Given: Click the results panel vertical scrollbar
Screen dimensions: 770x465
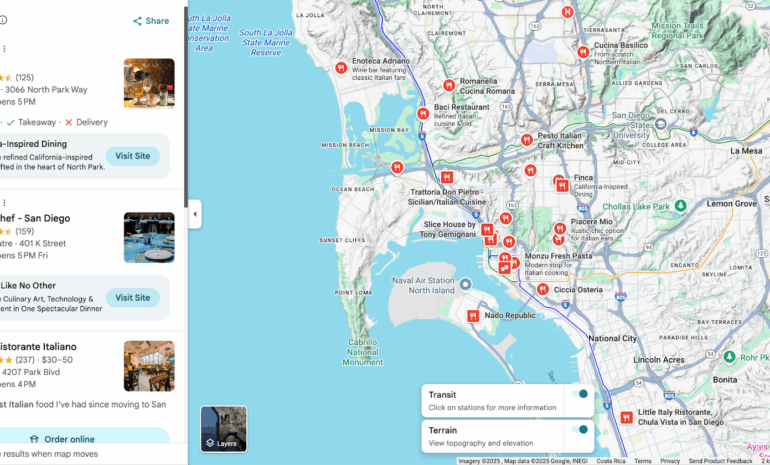Looking at the screenshot, I should coord(186,107).
